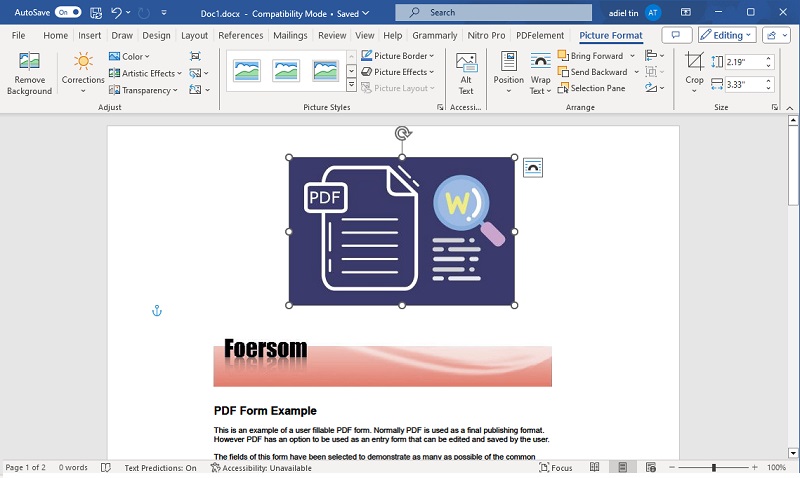Apply the second picture style thumbnail
Screen dimensions: 800x478
pyautogui.click(x=286, y=71)
